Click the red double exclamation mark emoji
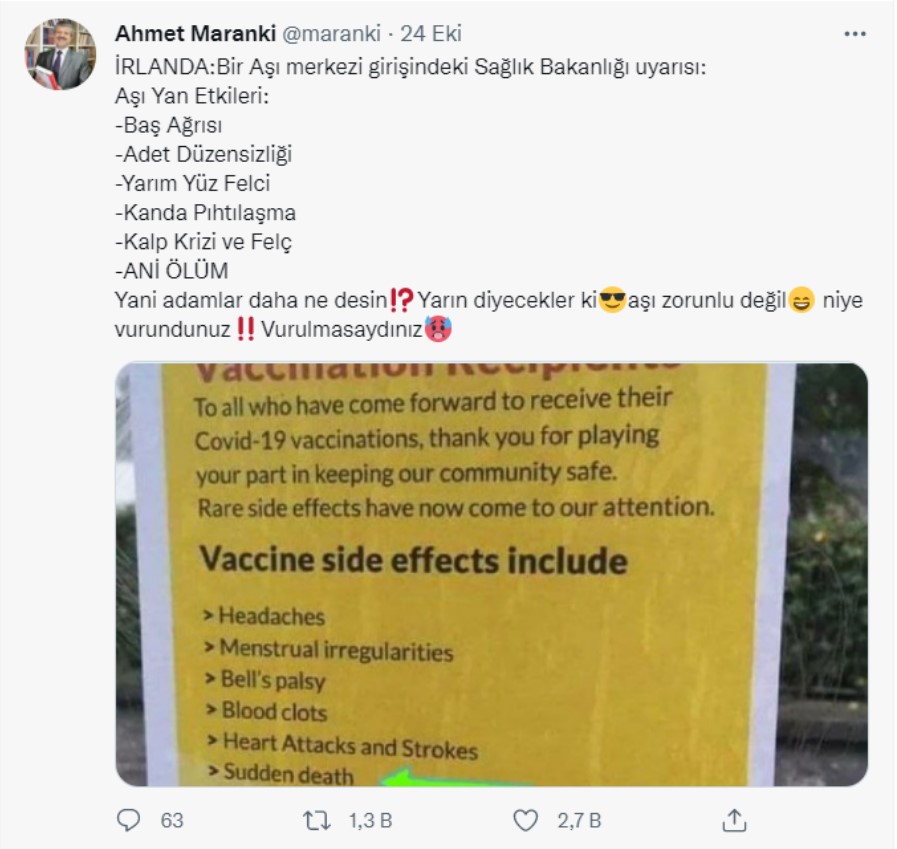 (x=247, y=328)
